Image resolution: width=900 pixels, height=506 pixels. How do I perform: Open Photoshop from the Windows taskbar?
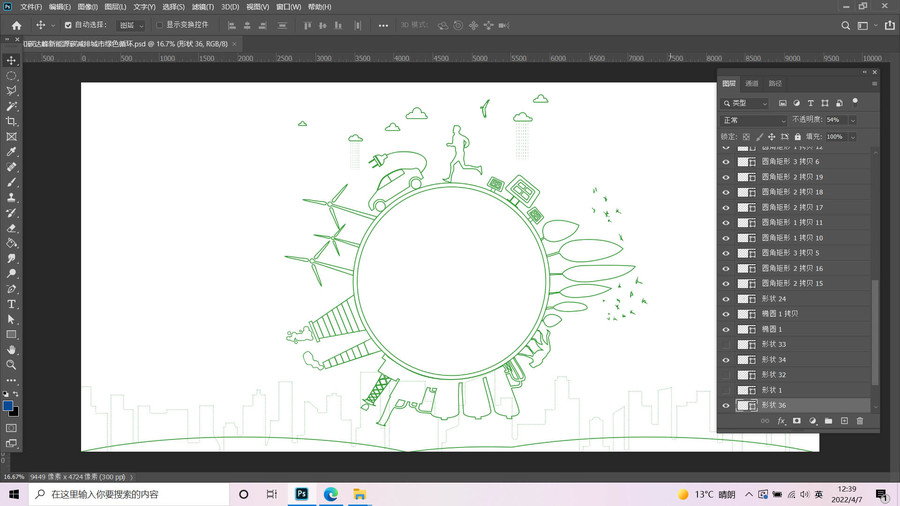[x=301, y=494]
